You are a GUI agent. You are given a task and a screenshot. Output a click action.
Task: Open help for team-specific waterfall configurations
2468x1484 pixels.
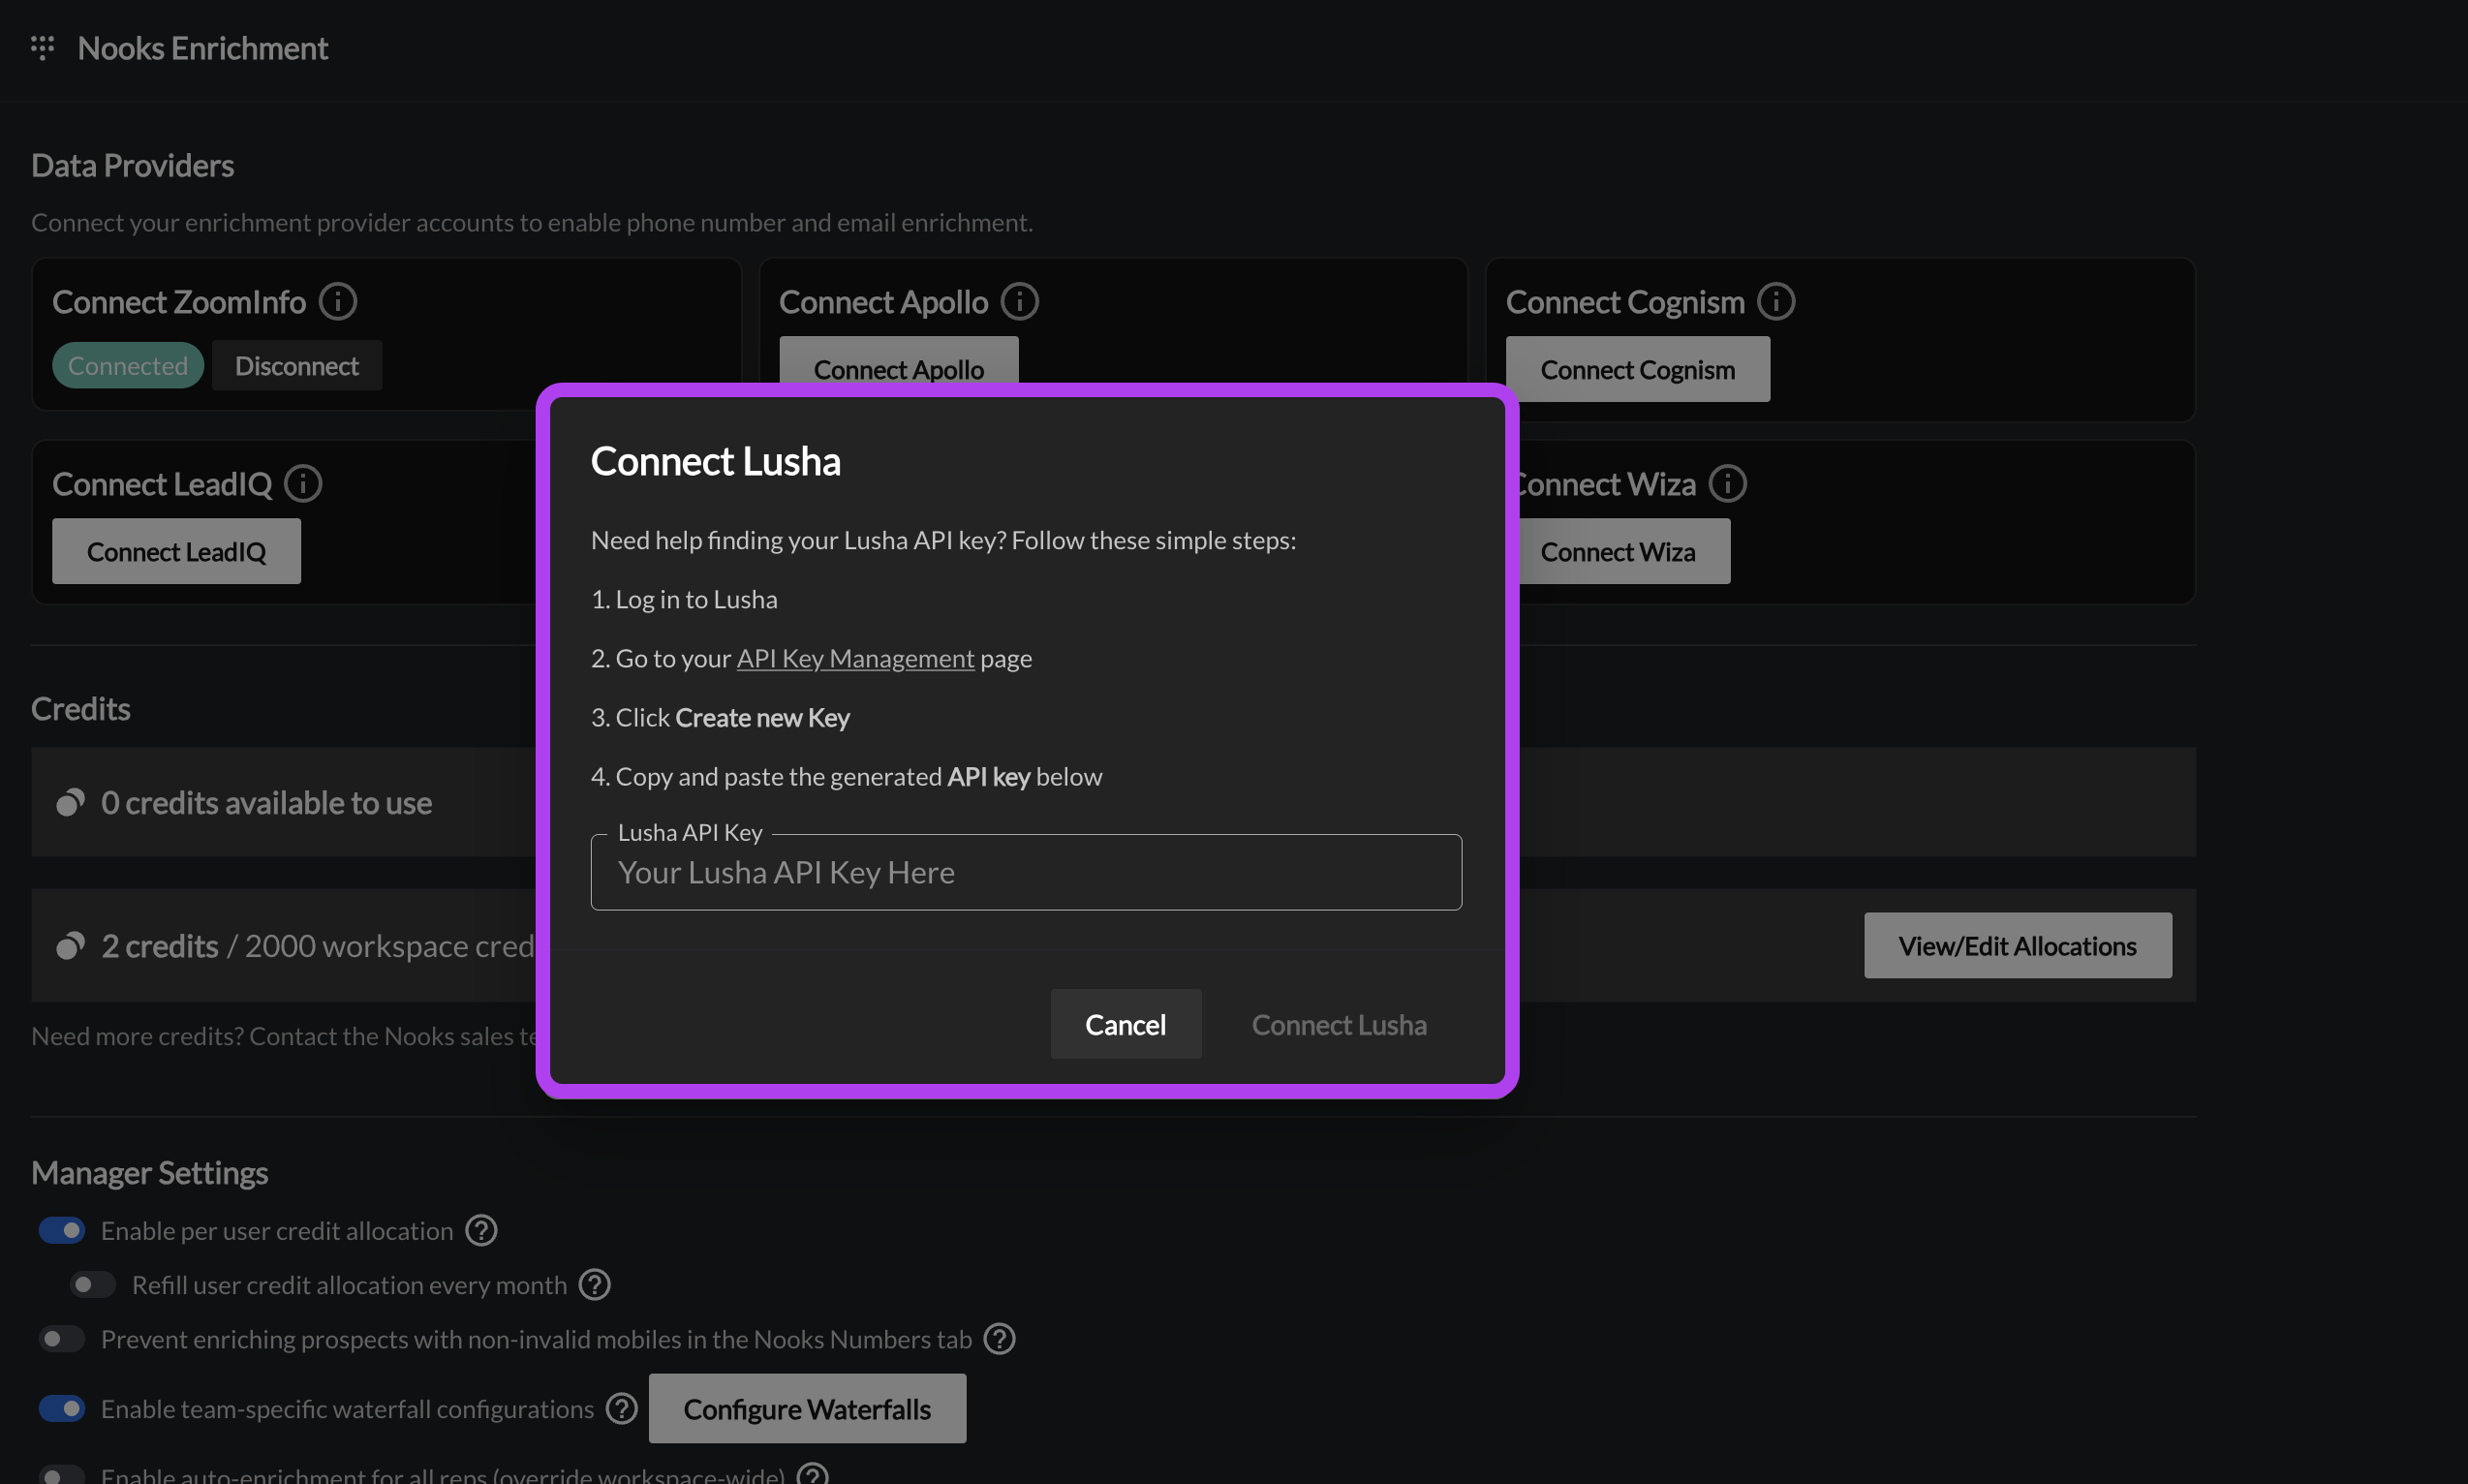pos(622,1408)
